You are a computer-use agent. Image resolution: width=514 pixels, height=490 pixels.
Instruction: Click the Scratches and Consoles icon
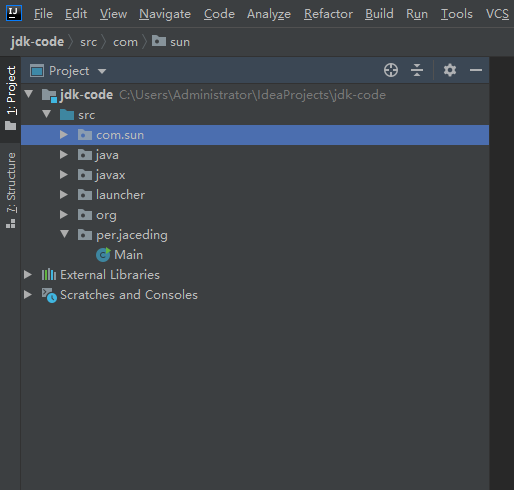[x=49, y=295]
